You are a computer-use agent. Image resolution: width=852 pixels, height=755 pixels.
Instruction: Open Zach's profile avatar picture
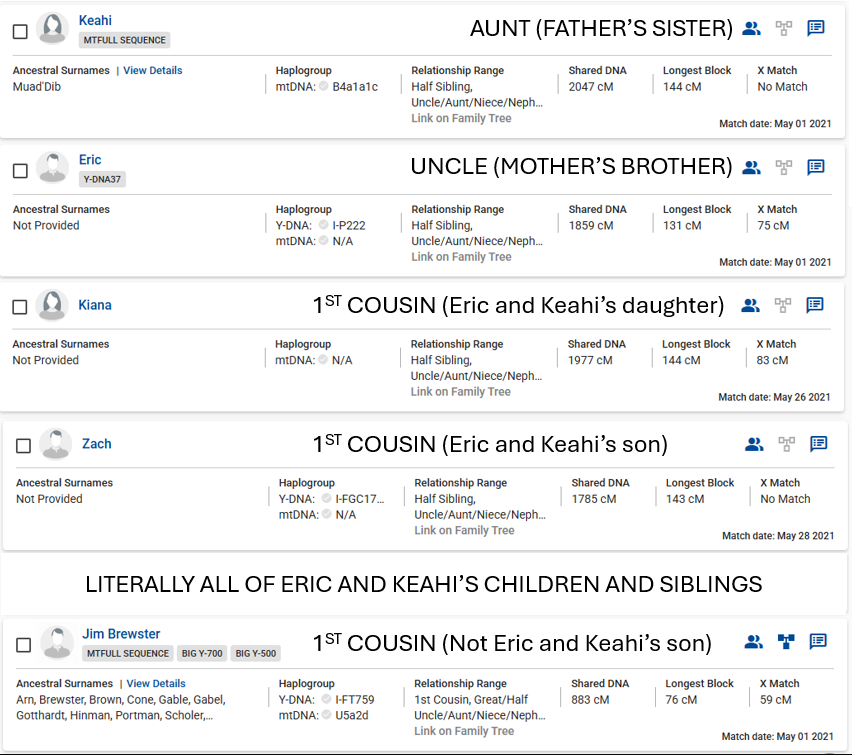click(55, 444)
